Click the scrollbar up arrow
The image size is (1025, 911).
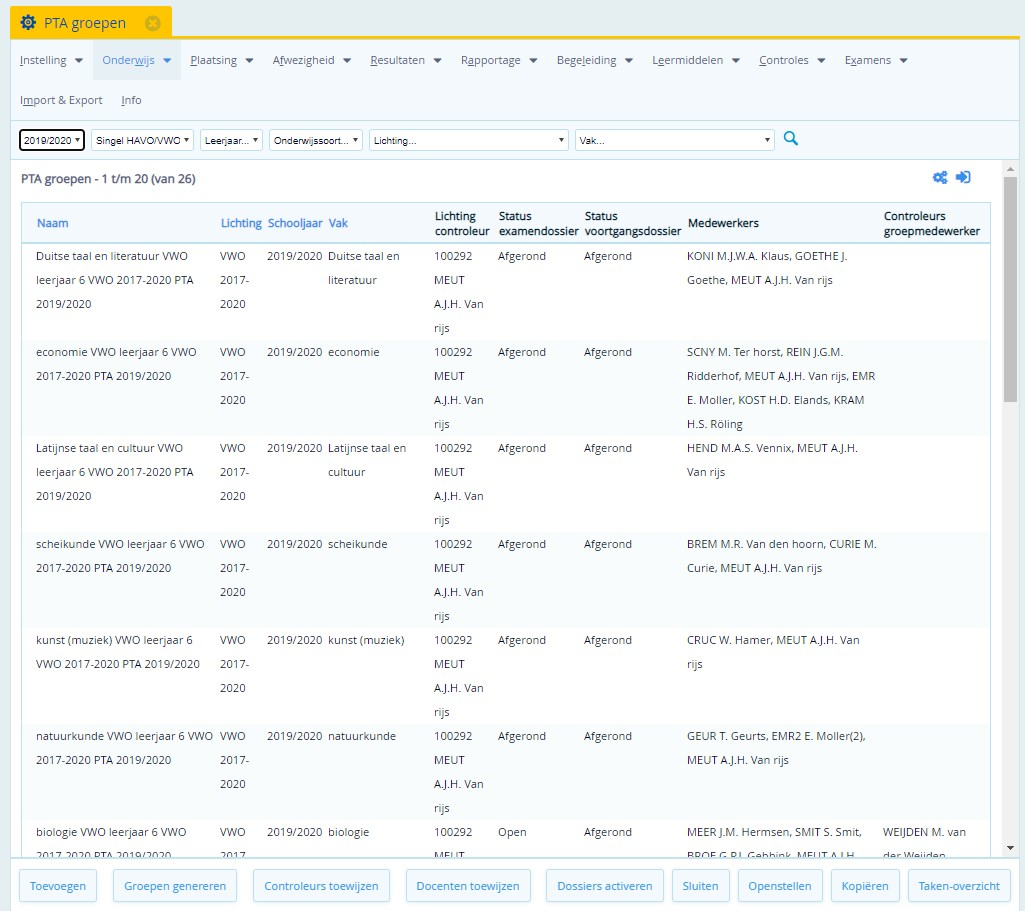pos(1010,169)
